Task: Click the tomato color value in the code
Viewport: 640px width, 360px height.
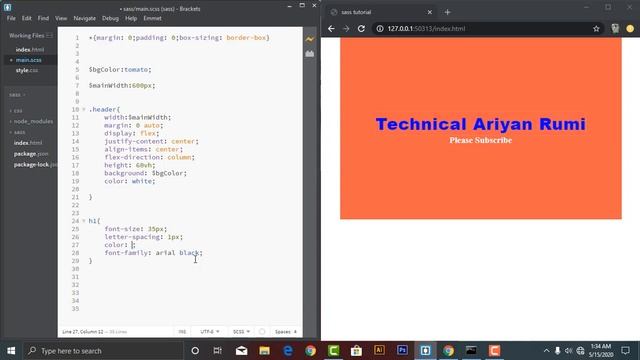Action: coord(136,69)
